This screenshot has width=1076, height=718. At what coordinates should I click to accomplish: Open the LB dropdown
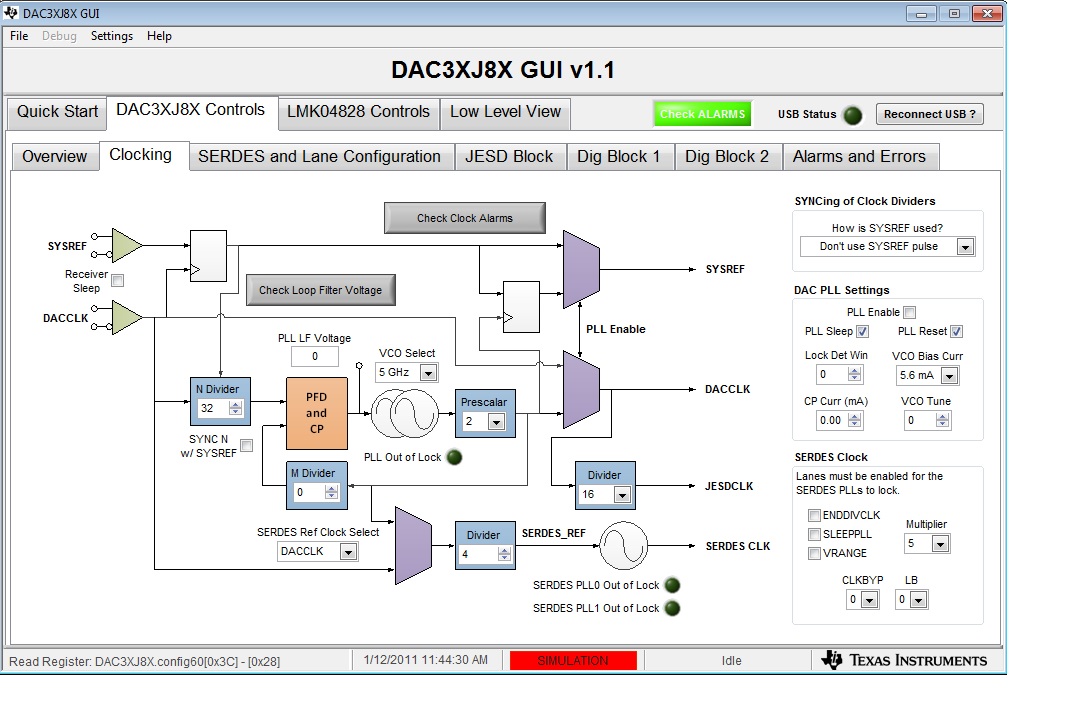point(918,600)
